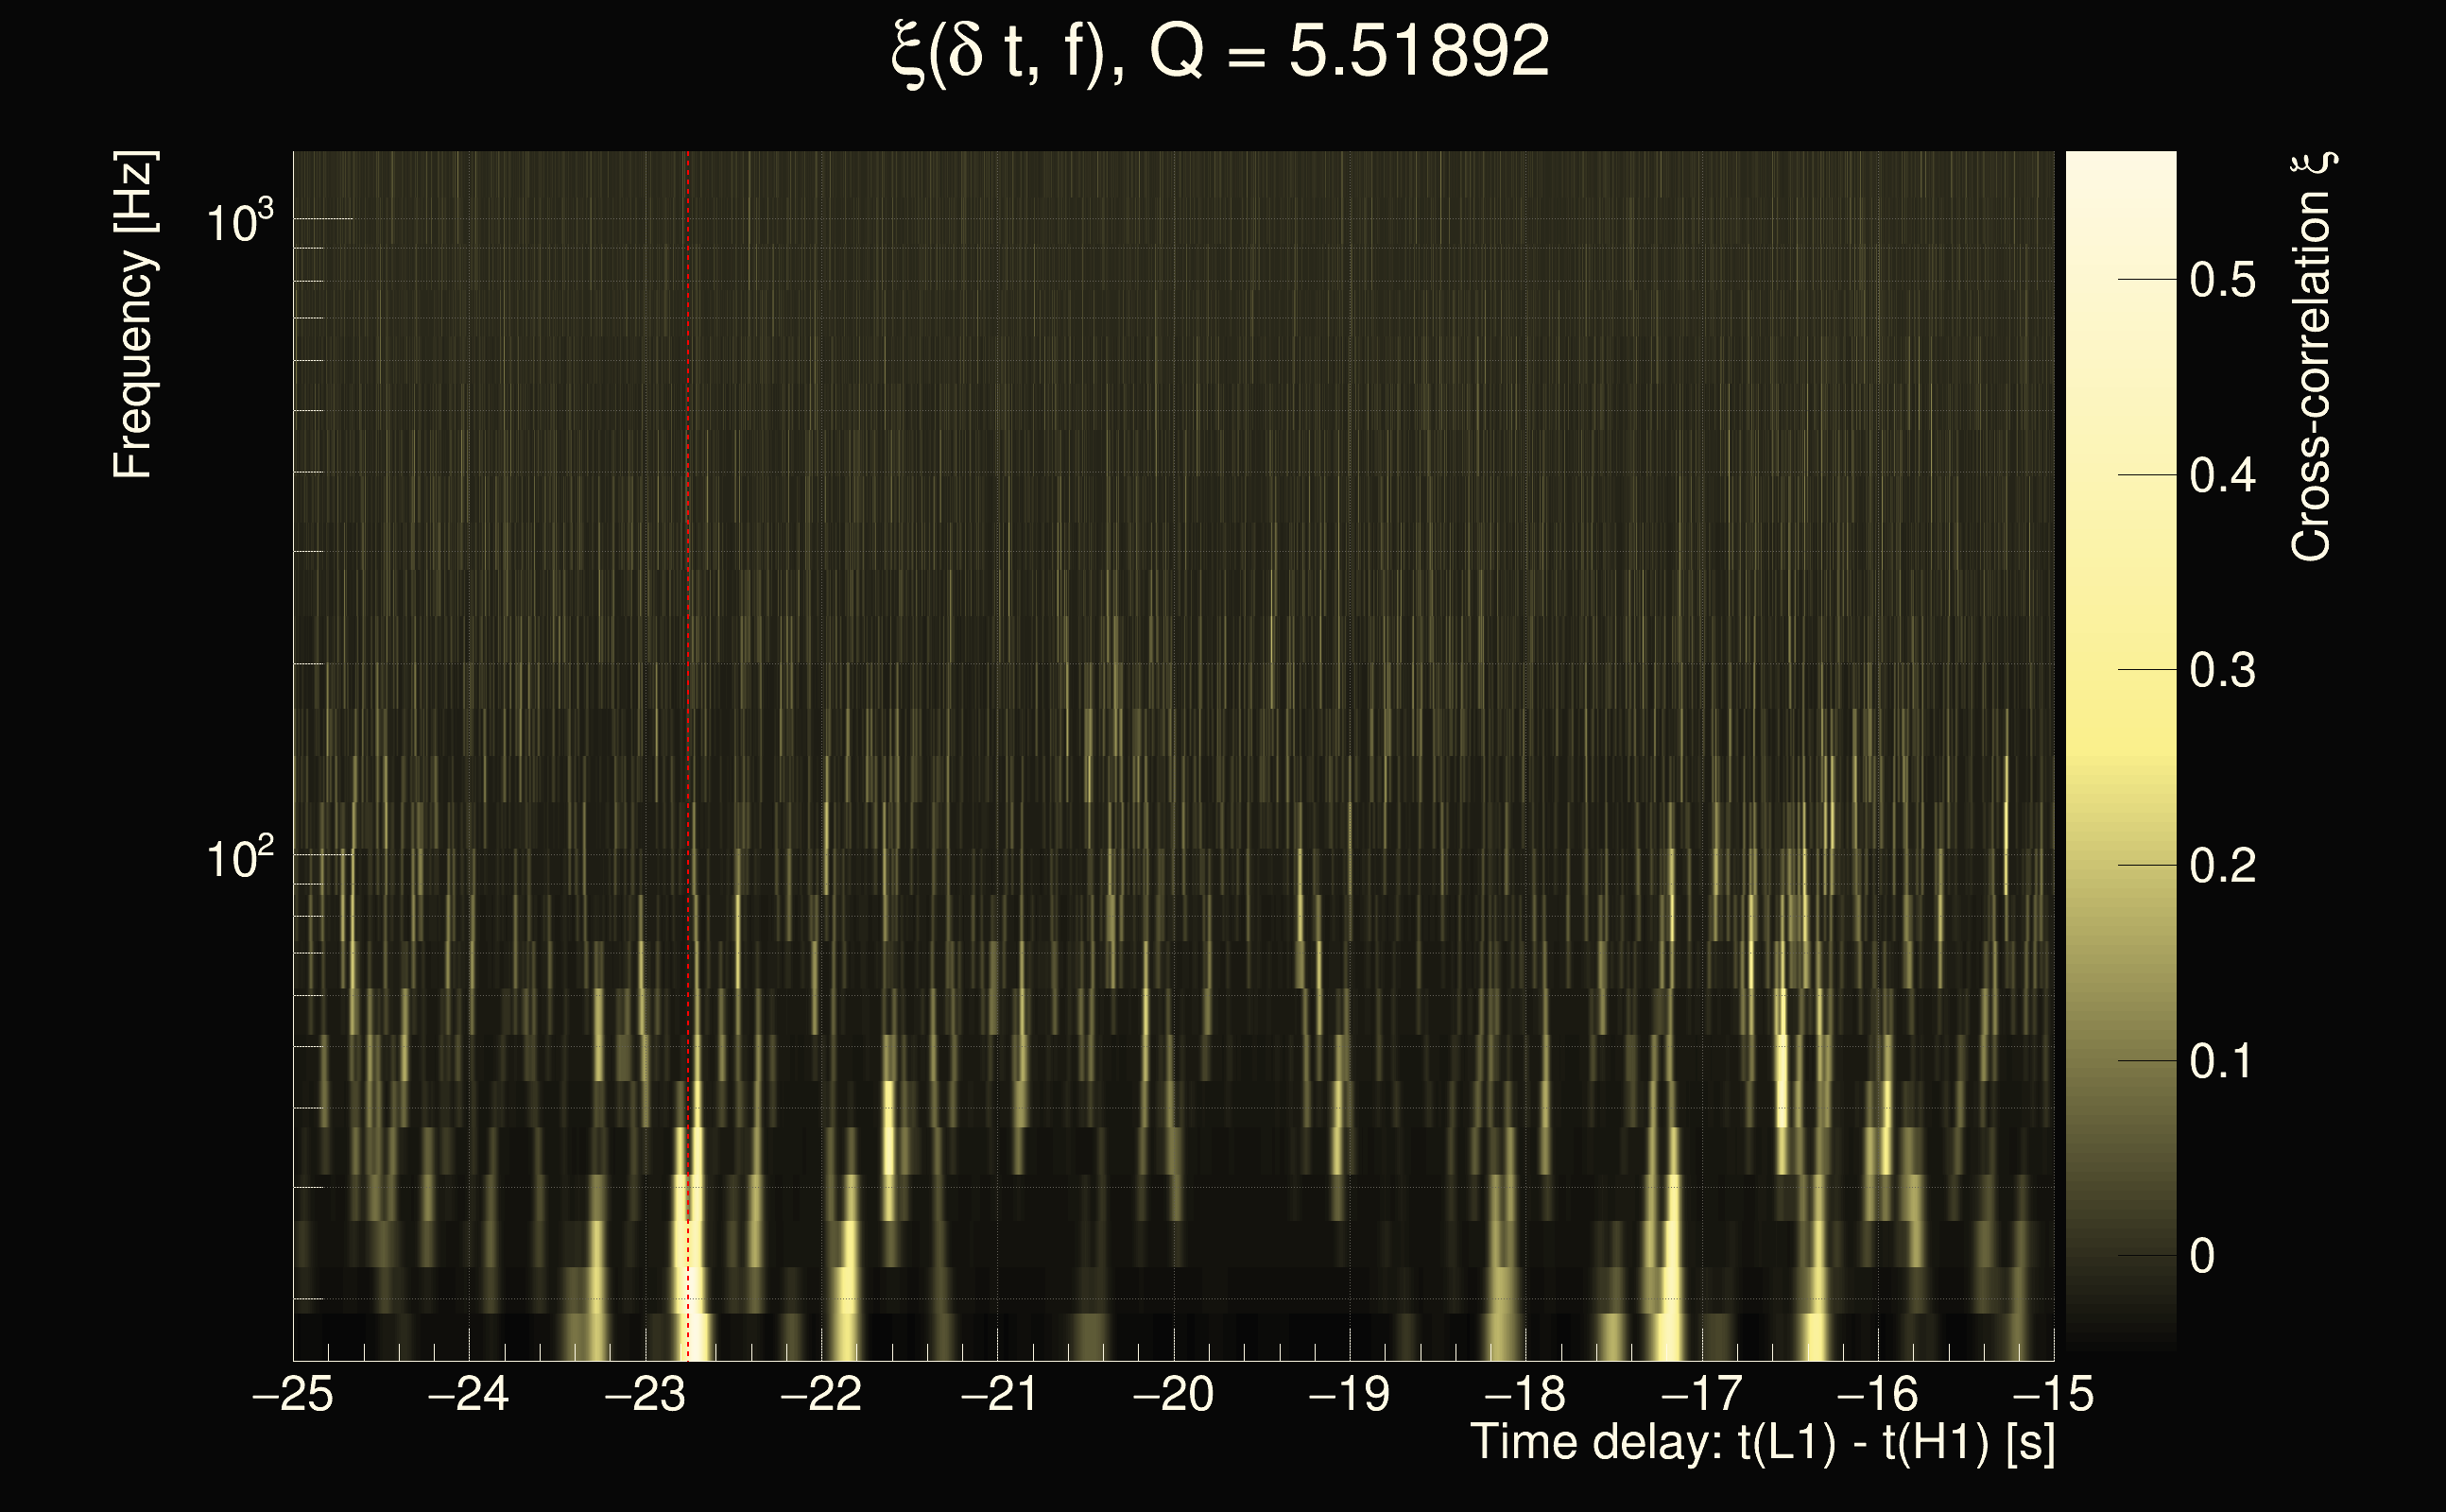Click the -23 tick label on the time axis
The image size is (2446, 1512).
[645, 1394]
